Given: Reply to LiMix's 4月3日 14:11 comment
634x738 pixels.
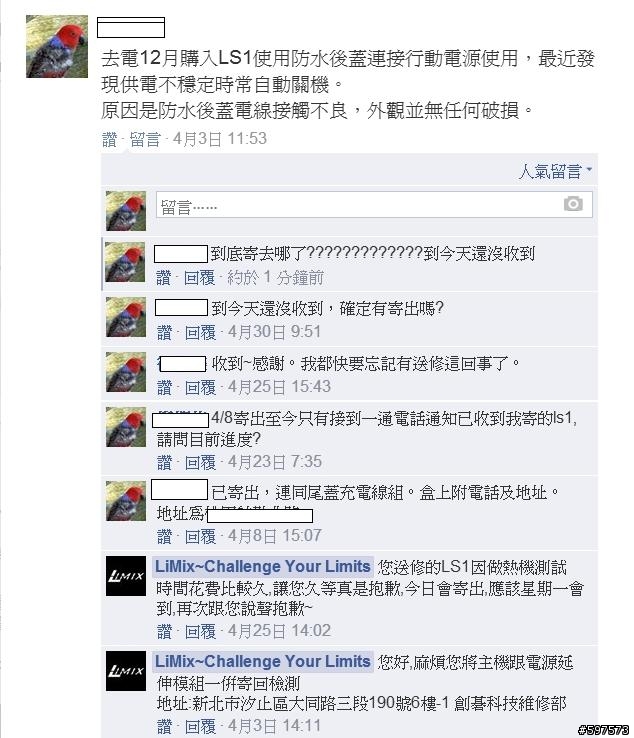Looking at the screenshot, I should coord(200,726).
